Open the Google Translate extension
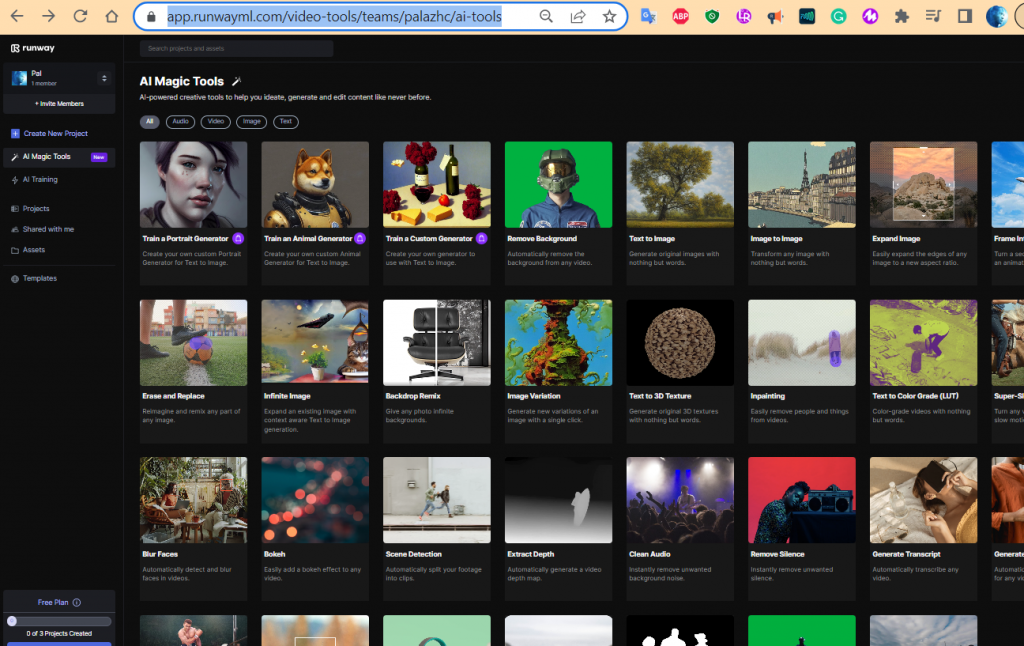Viewport: 1024px width, 646px height. click(648, 16)
